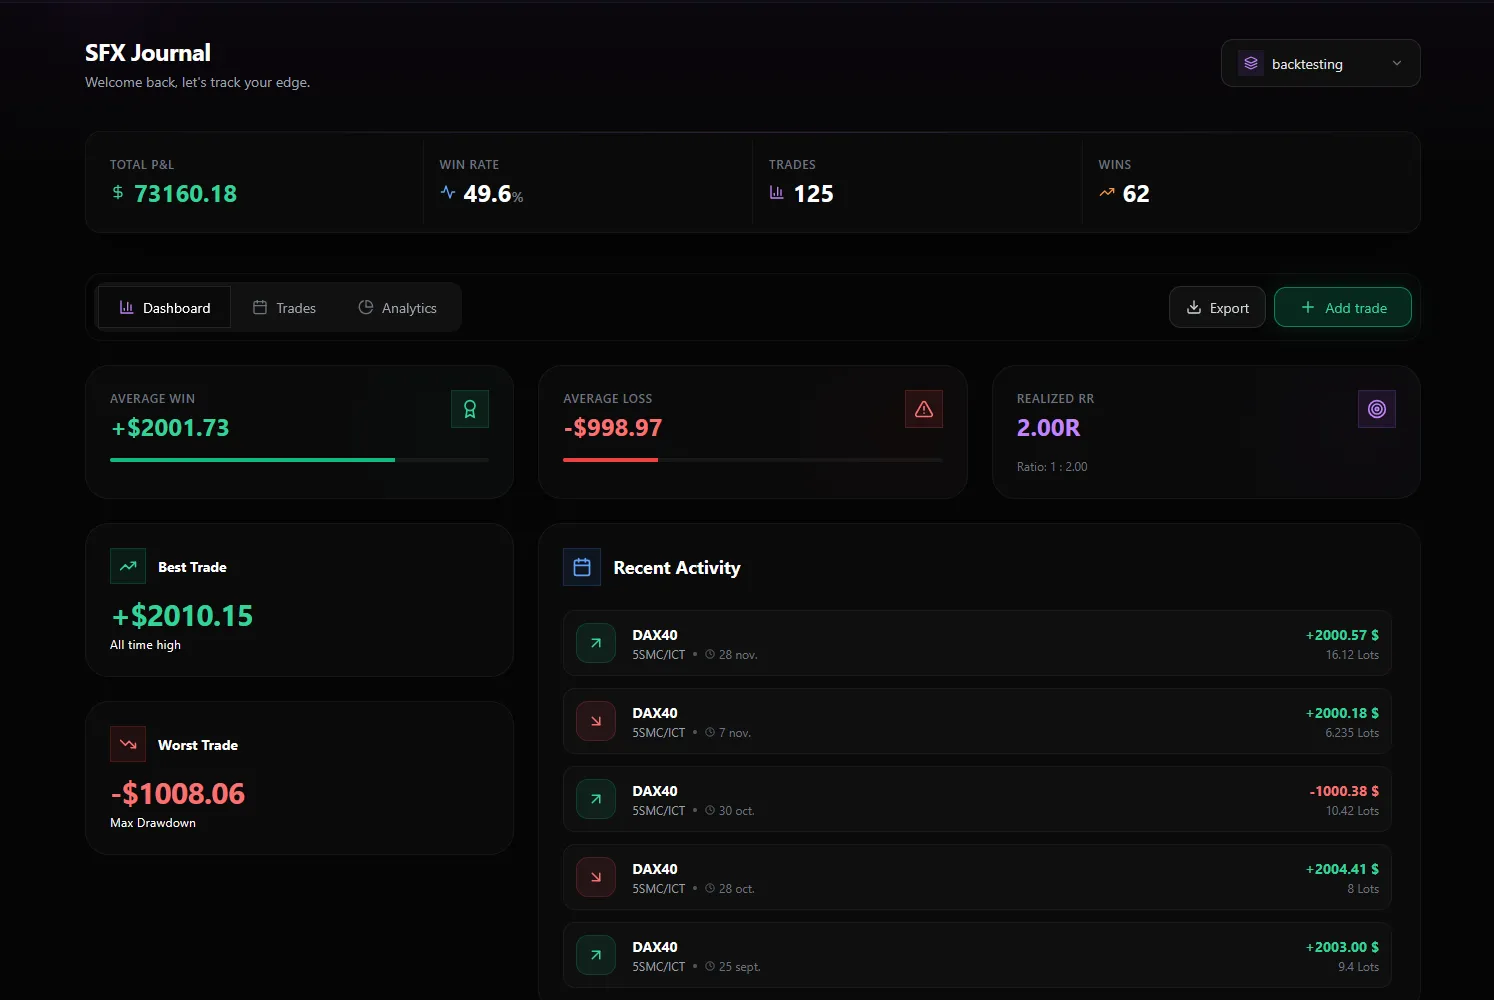Click the downtrend icon next to Worst Trade
The width and height of the screenshot is (1494, 1000).
click(x=128, y=744)
